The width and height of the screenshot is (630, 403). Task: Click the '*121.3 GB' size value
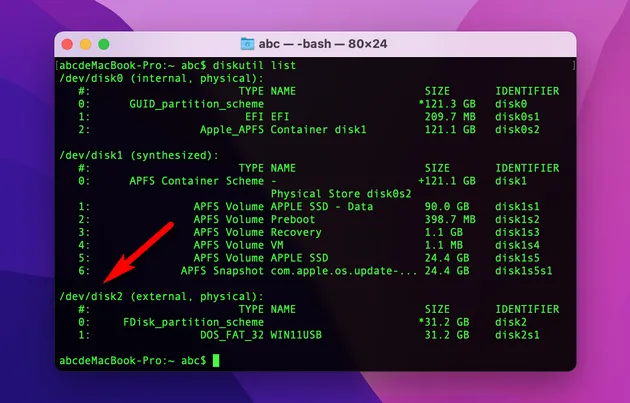click(447, 104)
